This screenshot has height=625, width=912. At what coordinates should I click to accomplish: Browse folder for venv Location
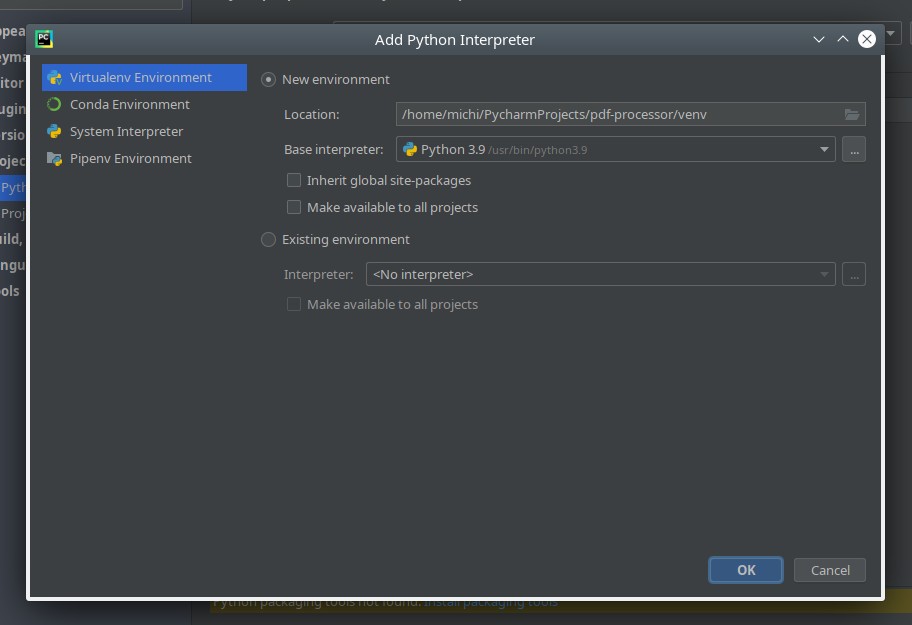click(852, 115)
